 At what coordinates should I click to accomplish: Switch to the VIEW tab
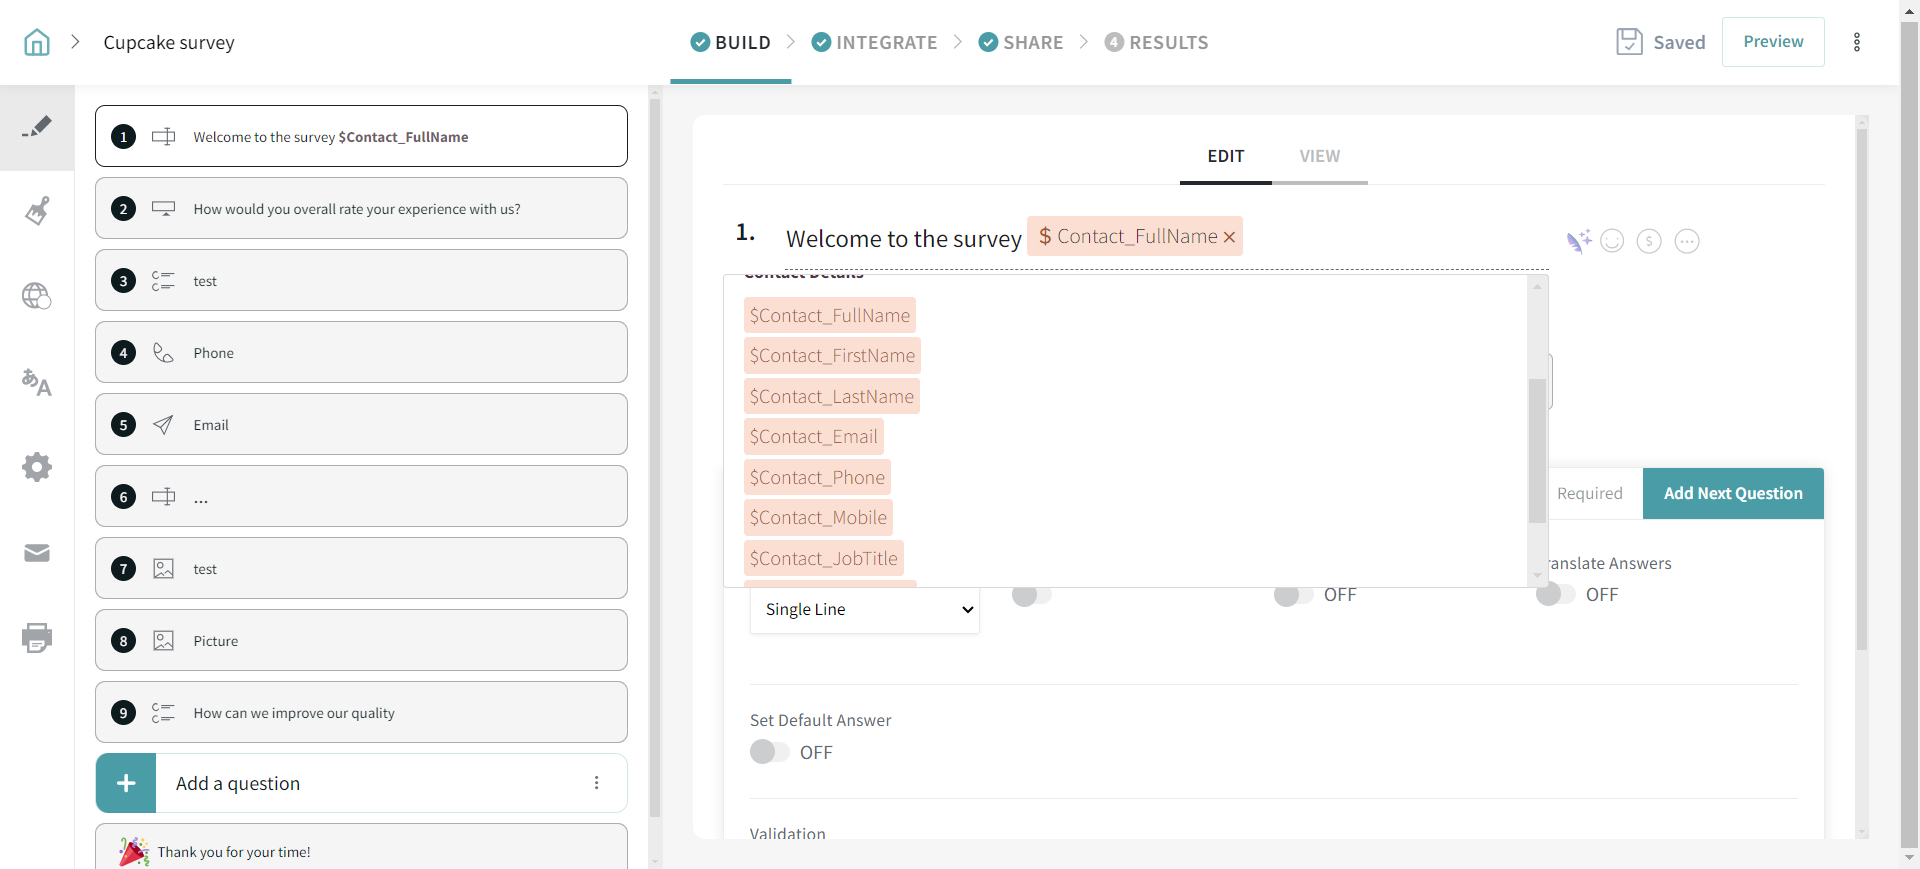tap(1319, 156)
